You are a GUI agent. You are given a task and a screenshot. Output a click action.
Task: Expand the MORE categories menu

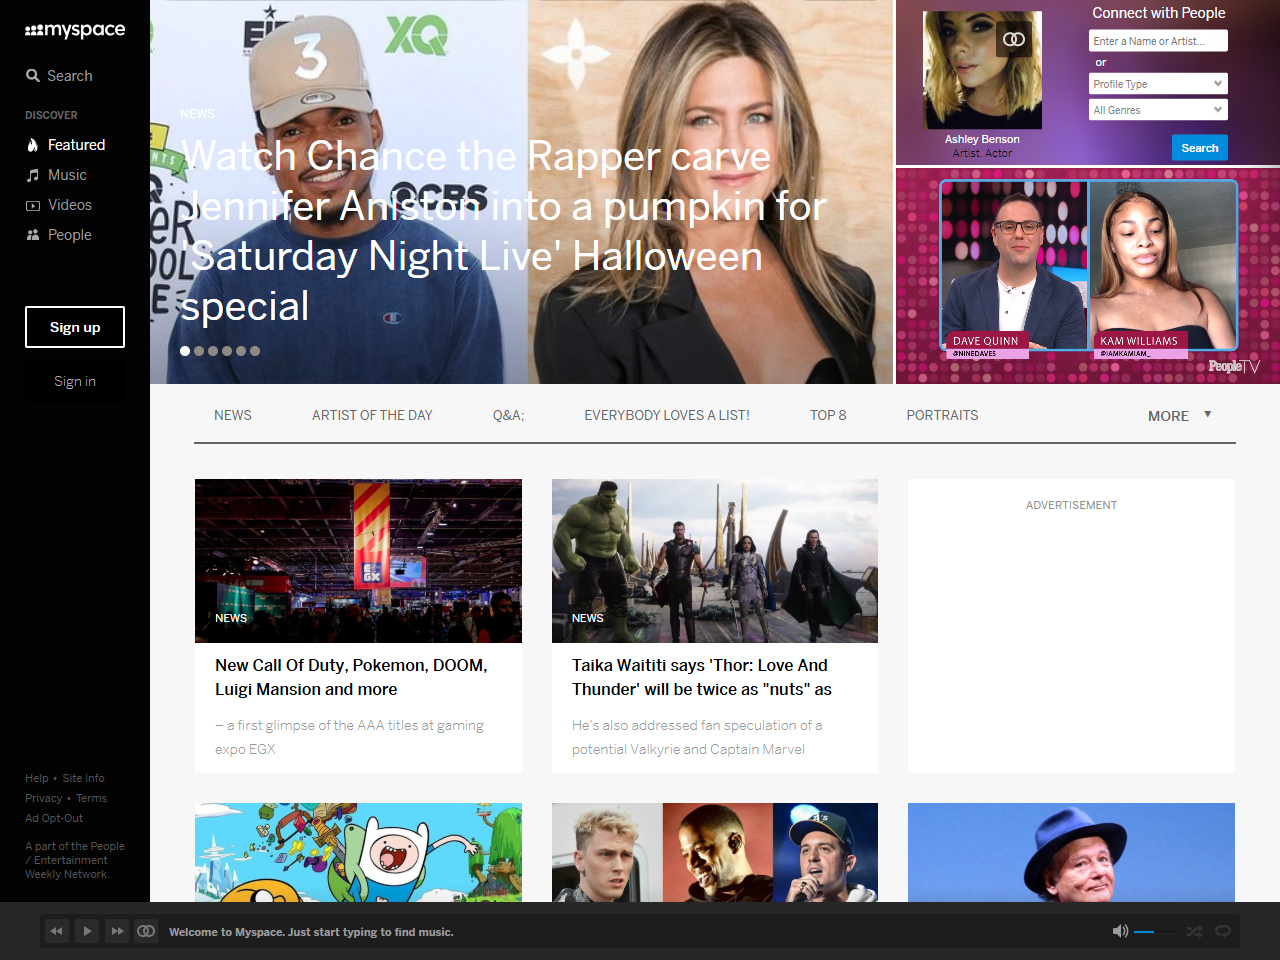[x=1180, y=416]
